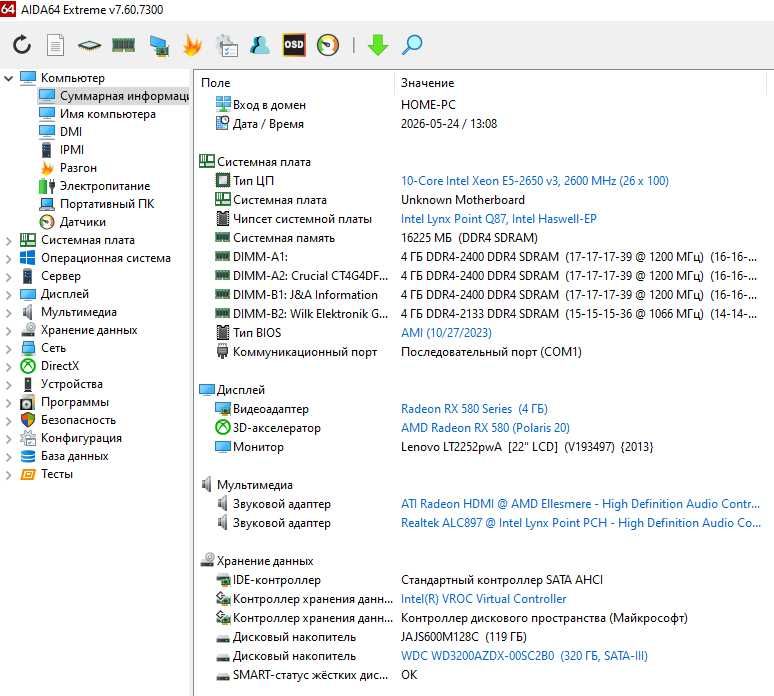This screenshot has width=774, height=696.
Task: Open the CPU chip toolbar icon
Action: click(x=89, y=45)
